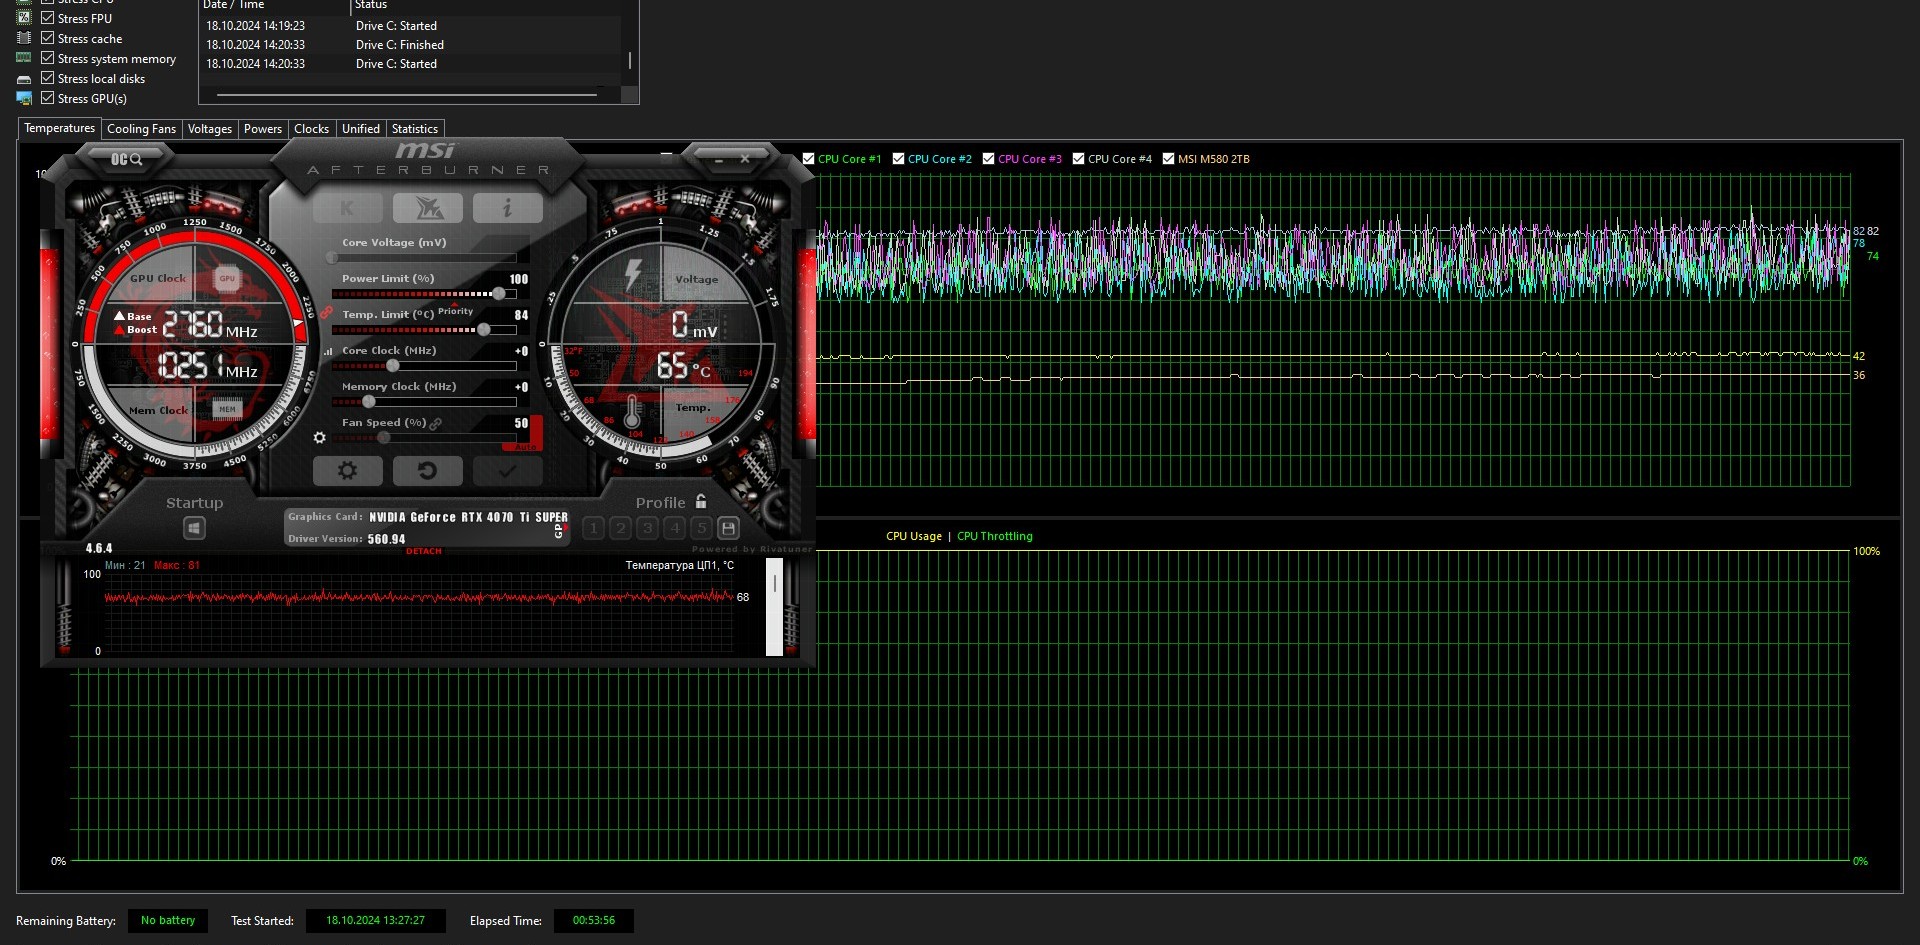Click the Core Voltage slider handle
The height and width of the screenshot is (945, 1920).
333,258
